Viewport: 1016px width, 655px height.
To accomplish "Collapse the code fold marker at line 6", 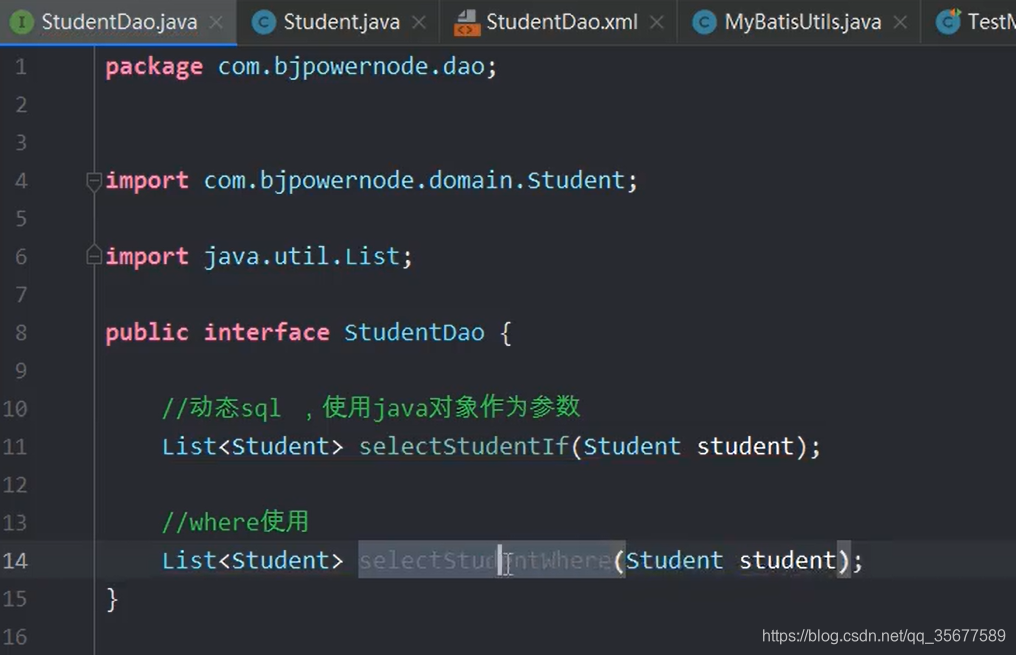I will 93,255.
